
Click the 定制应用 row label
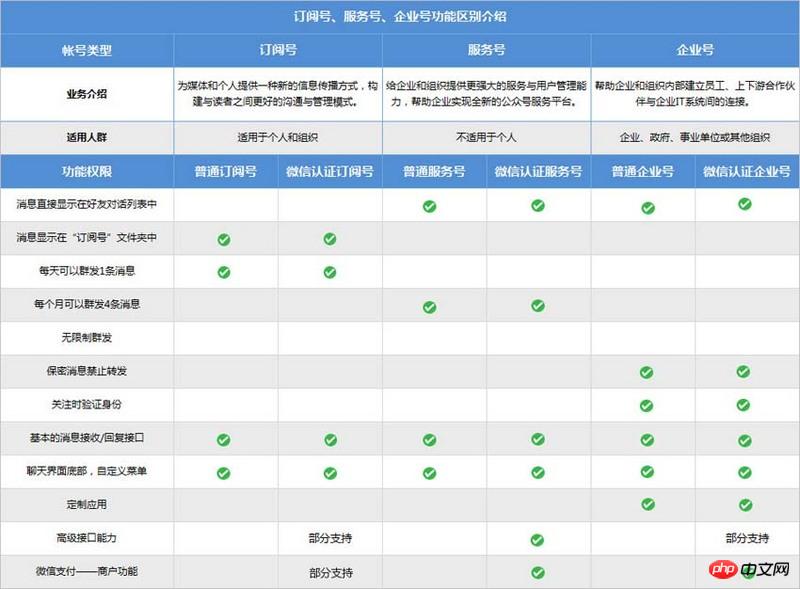click(87, 504)
